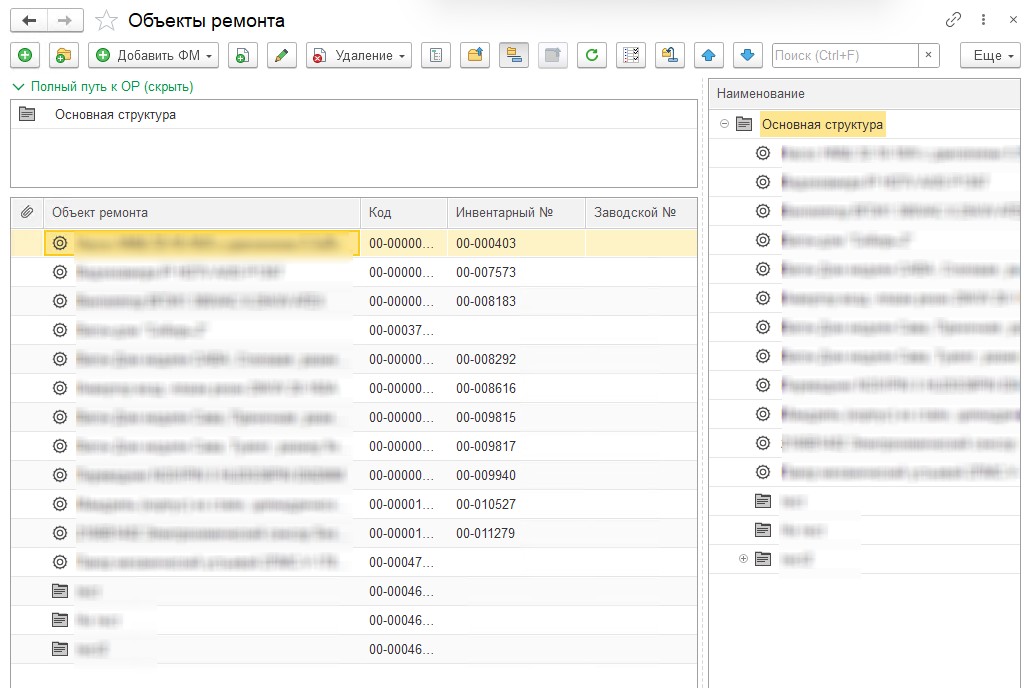The width and height of the screenshot is (1034, 688).
Task: Collapse the Полный путь к ОР section
Action: coord(103,86)
